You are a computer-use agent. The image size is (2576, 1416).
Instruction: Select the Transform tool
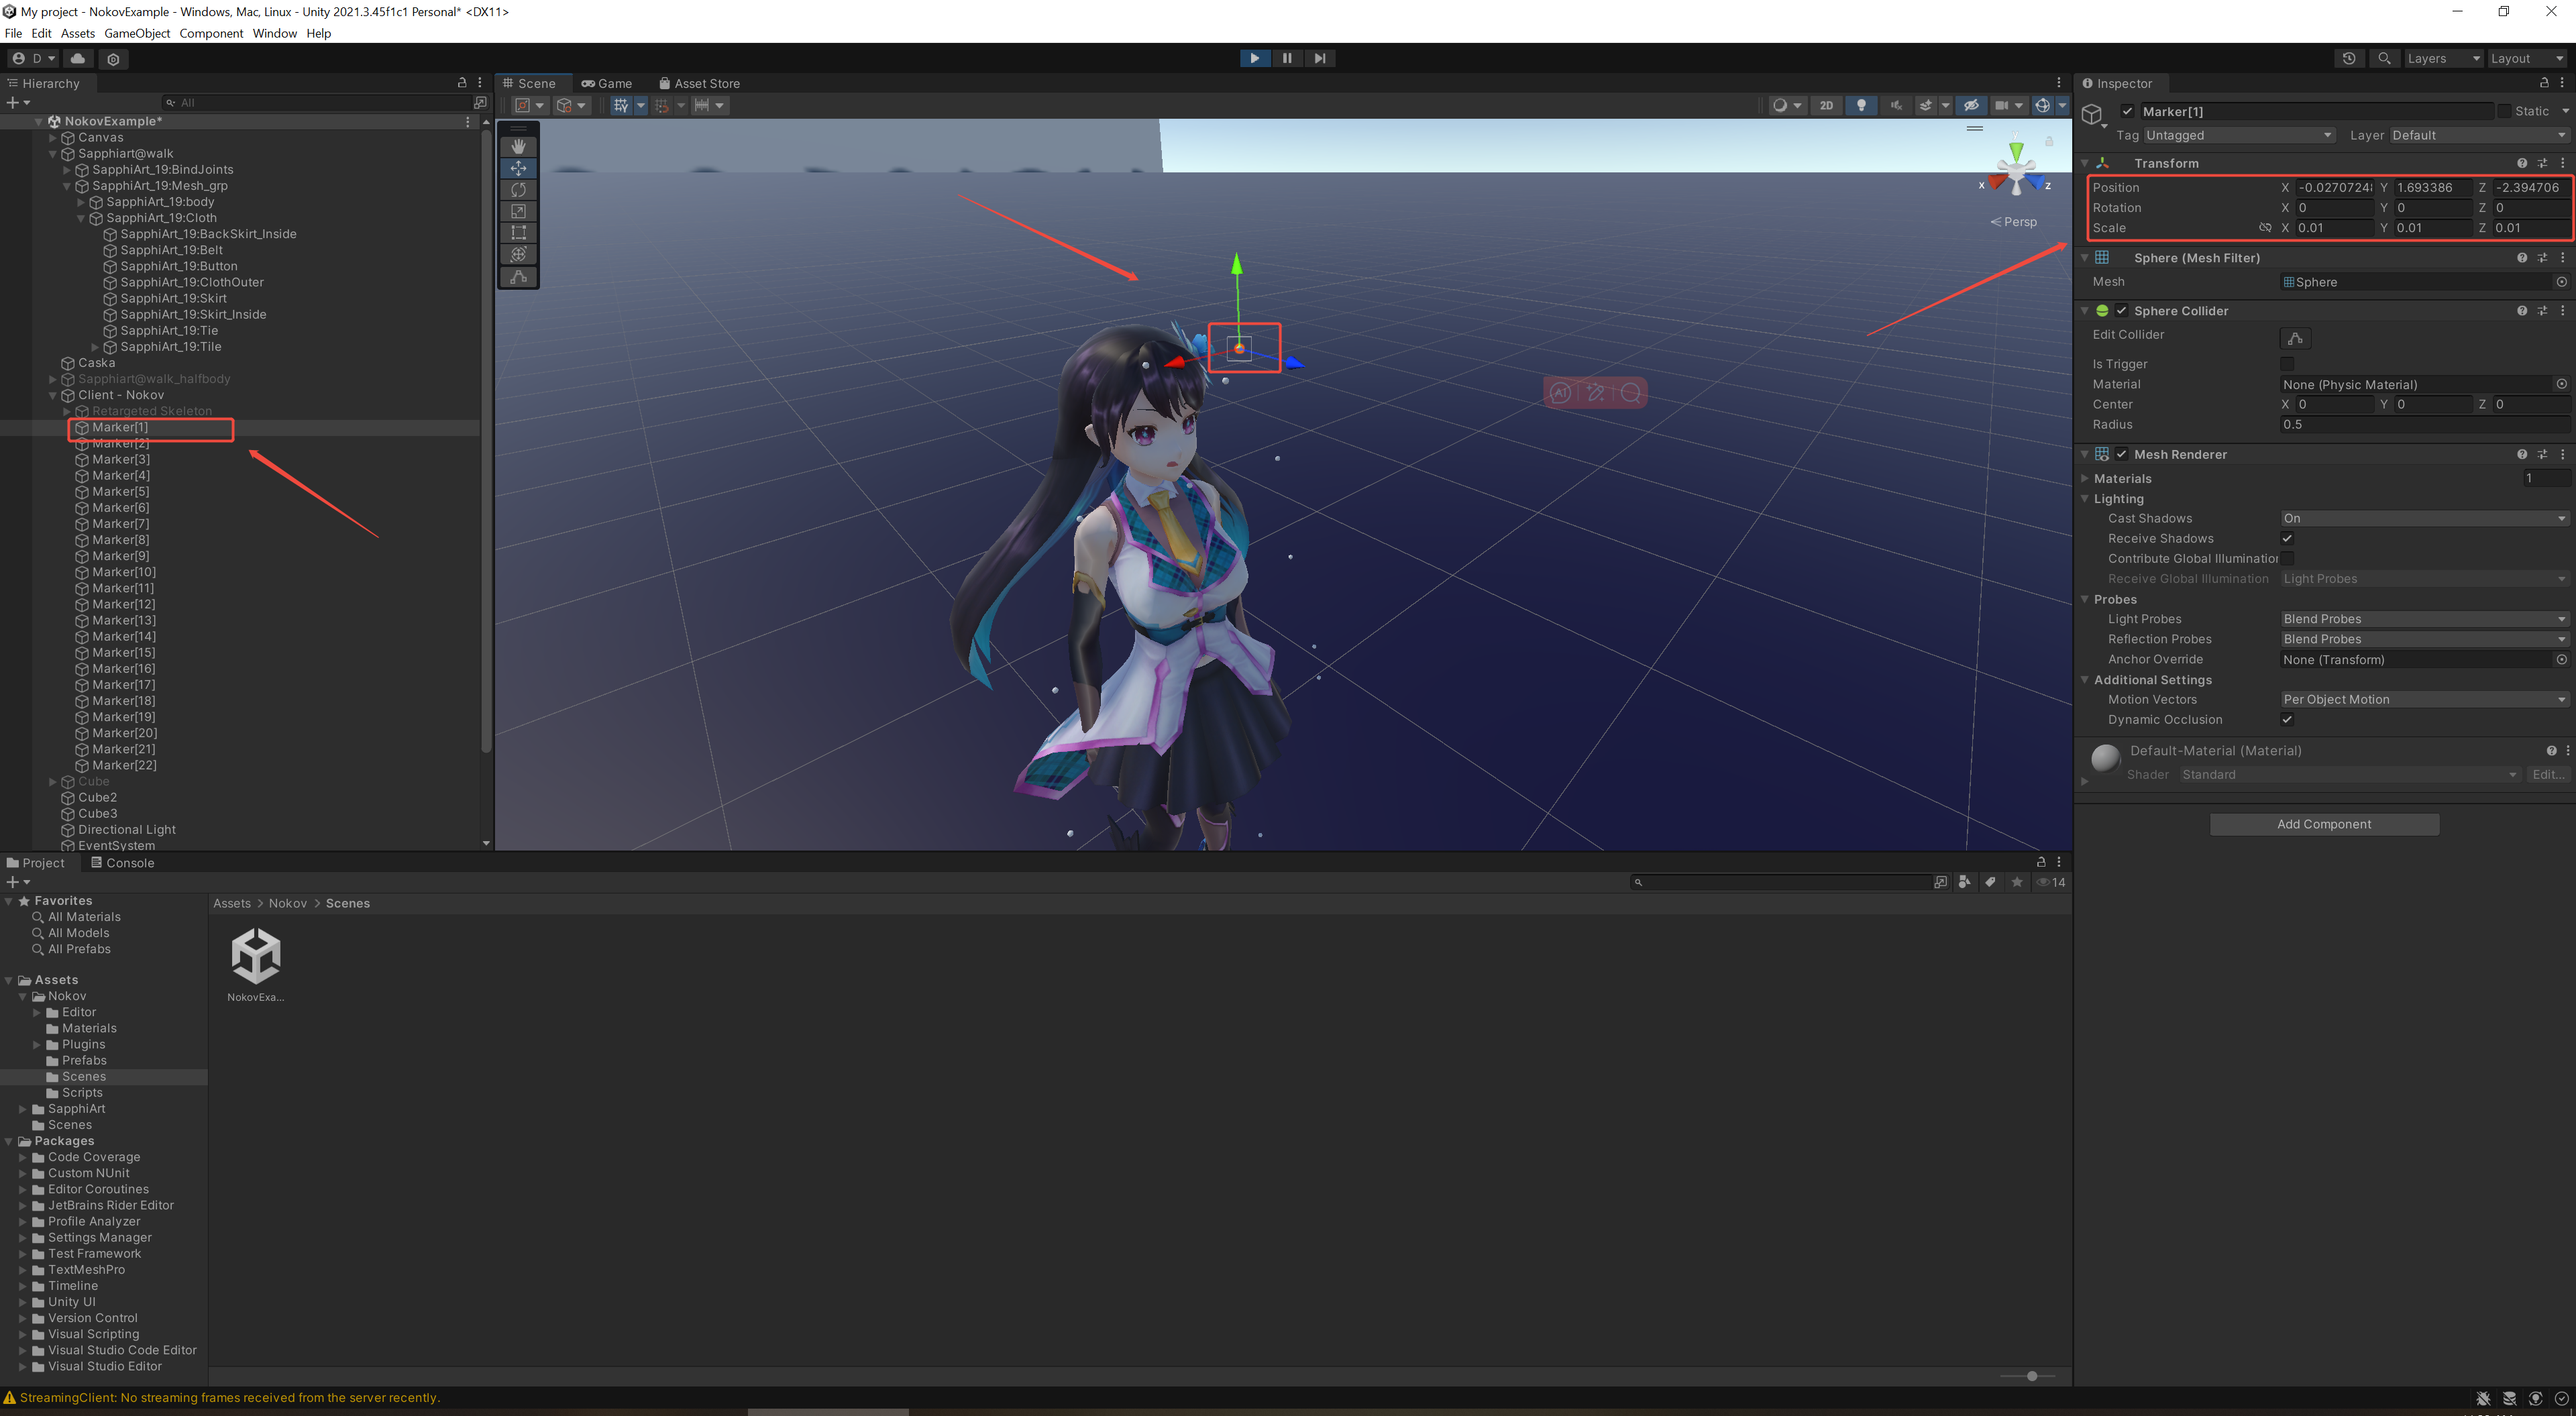tap(518, 255)
